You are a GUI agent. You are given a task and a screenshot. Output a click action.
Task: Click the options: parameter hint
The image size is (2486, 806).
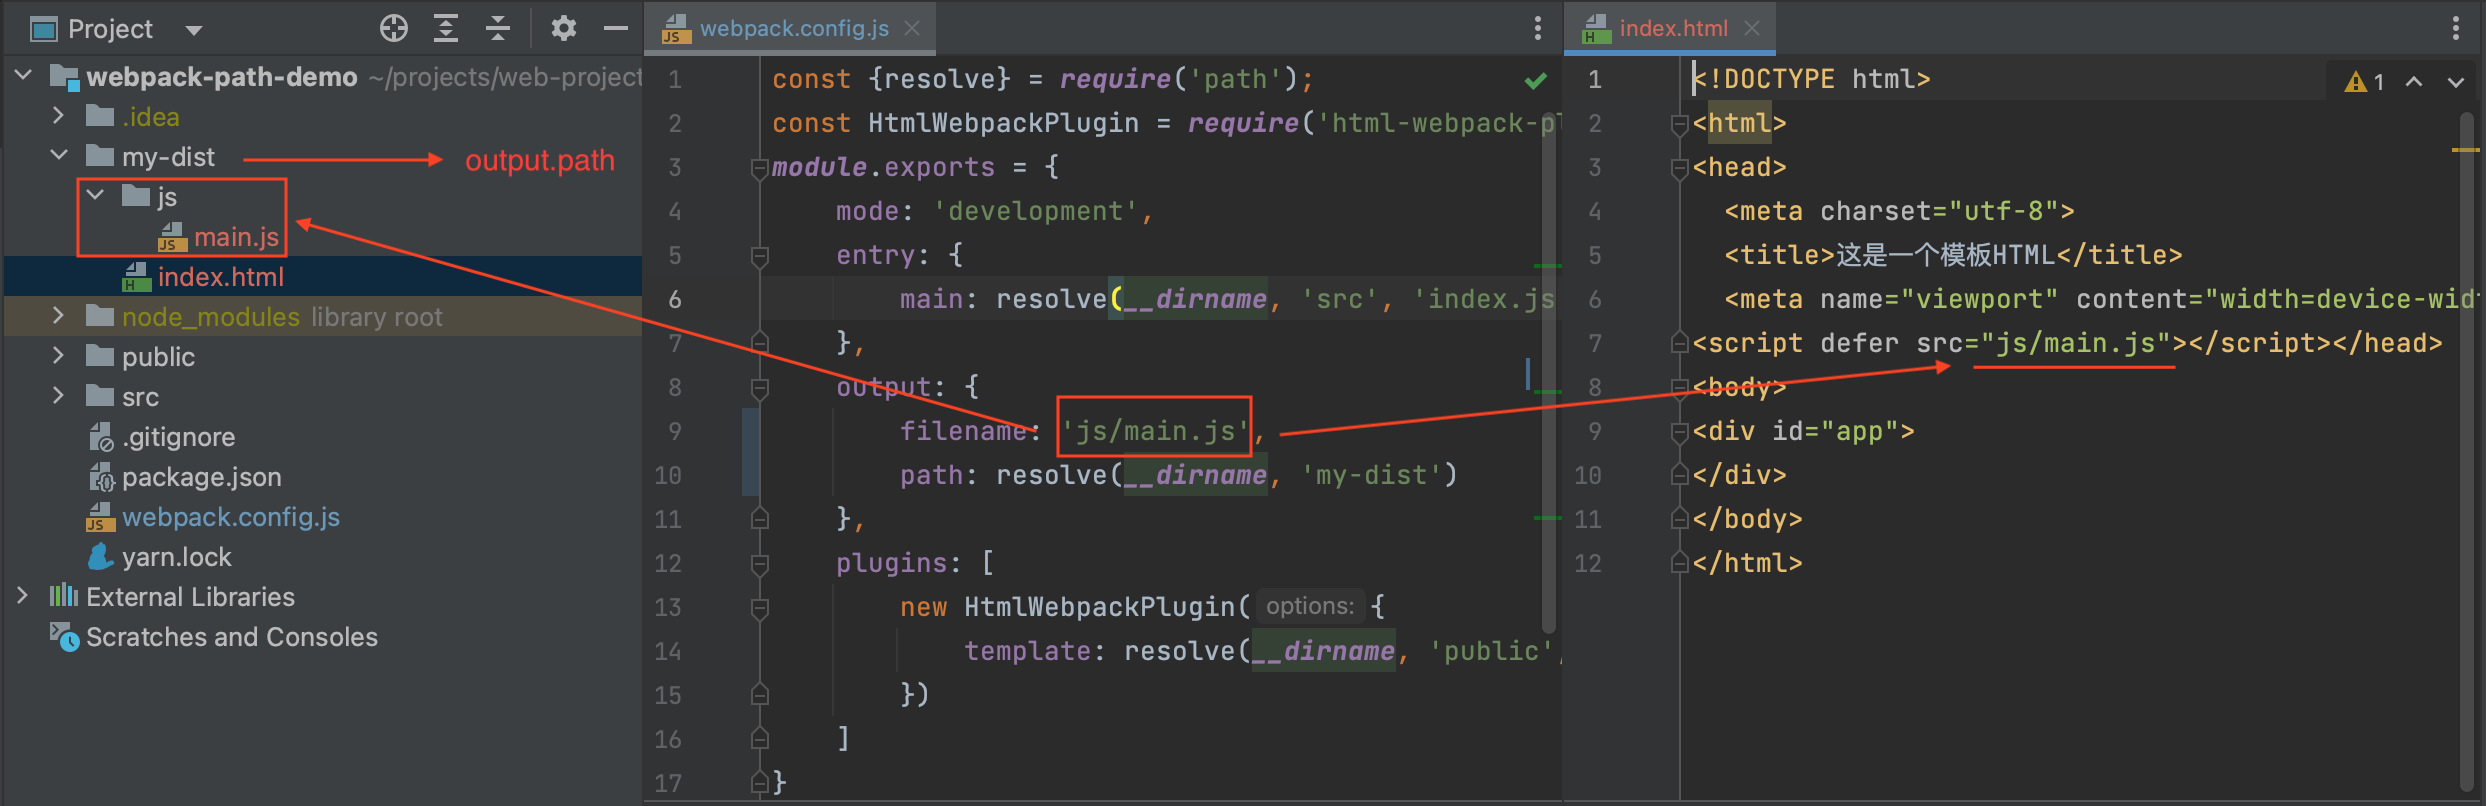1310,606
